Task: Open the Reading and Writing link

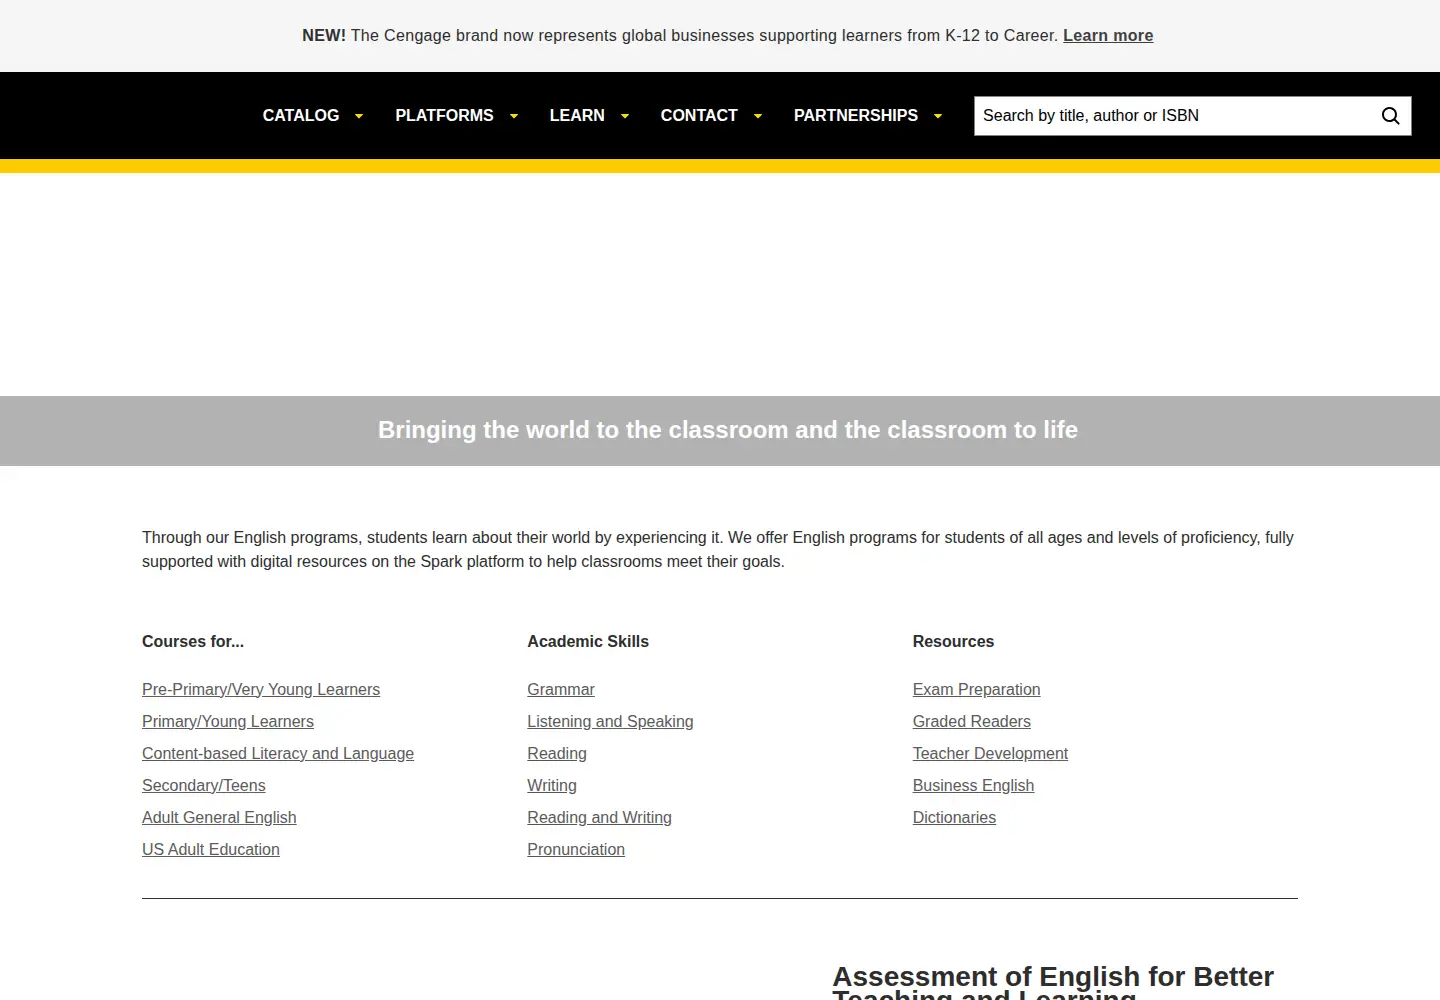Action: pyautogui.click(x=600, y=818)
